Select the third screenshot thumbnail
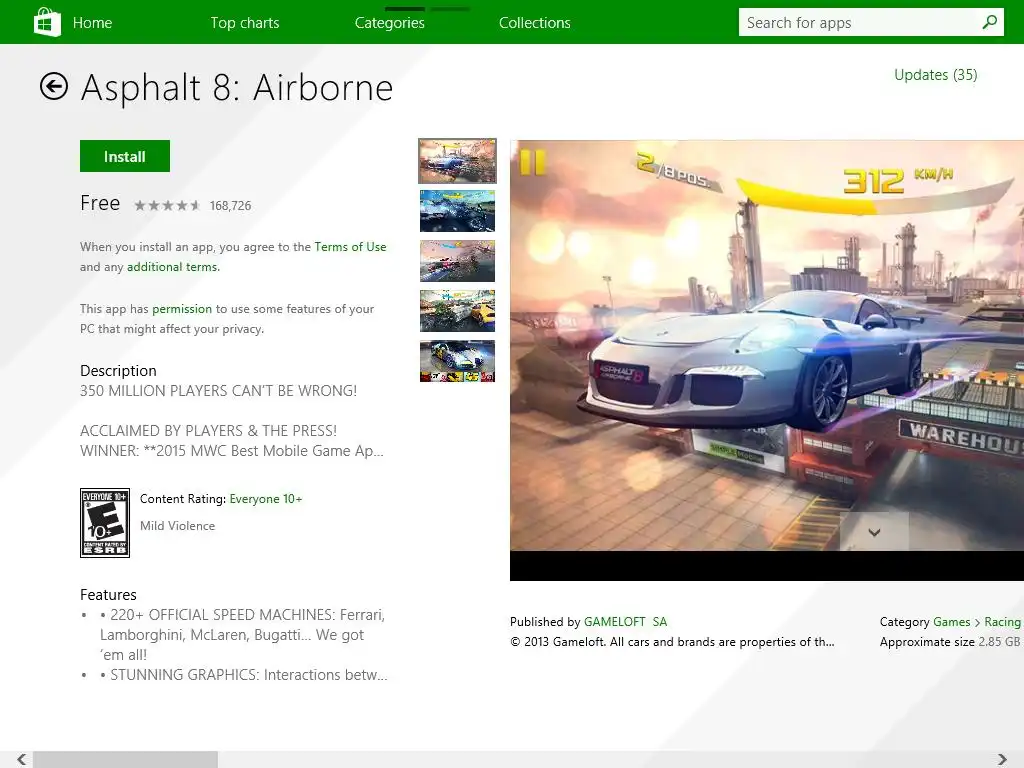1024x768 pixels. pyautogui.click(x=457, y=261)
